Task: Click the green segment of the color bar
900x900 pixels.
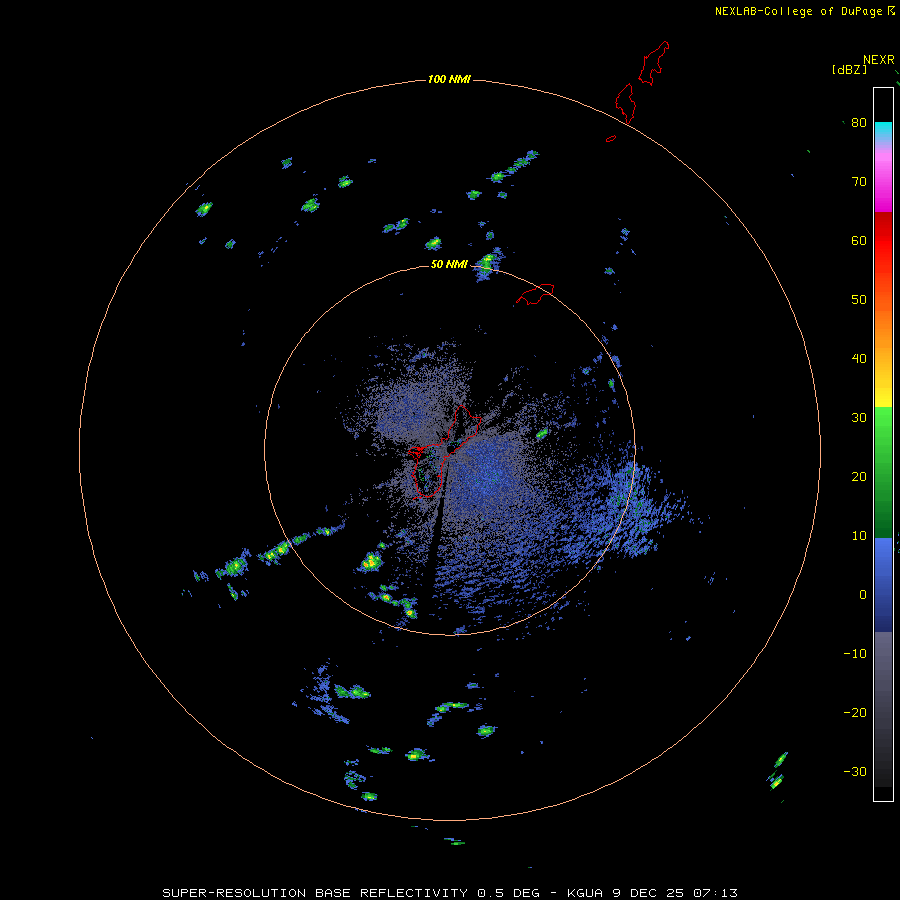Action: [883, 472]
